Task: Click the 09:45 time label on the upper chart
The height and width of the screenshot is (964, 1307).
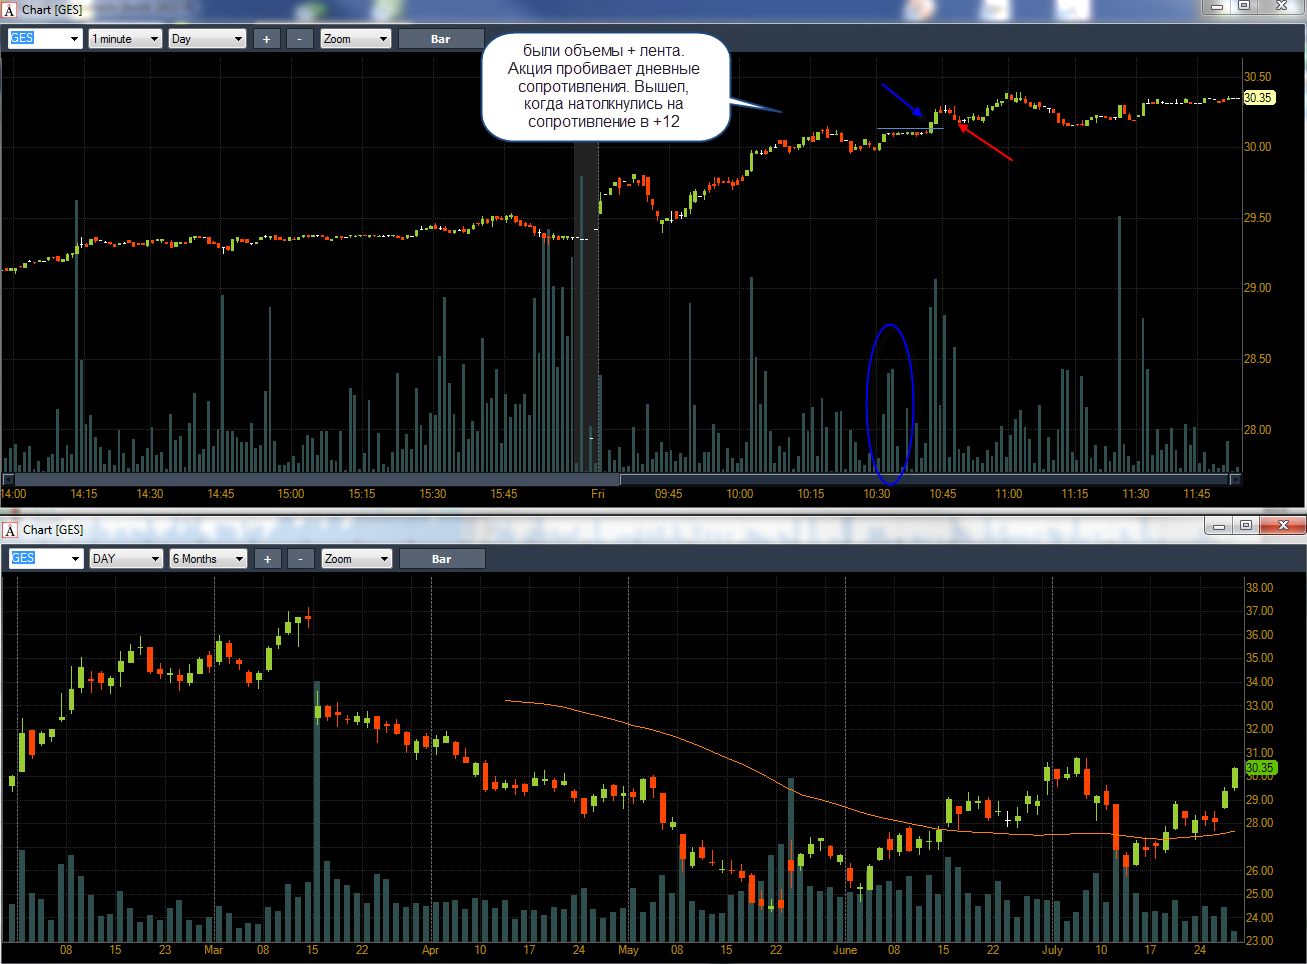Action: point(668,494)
